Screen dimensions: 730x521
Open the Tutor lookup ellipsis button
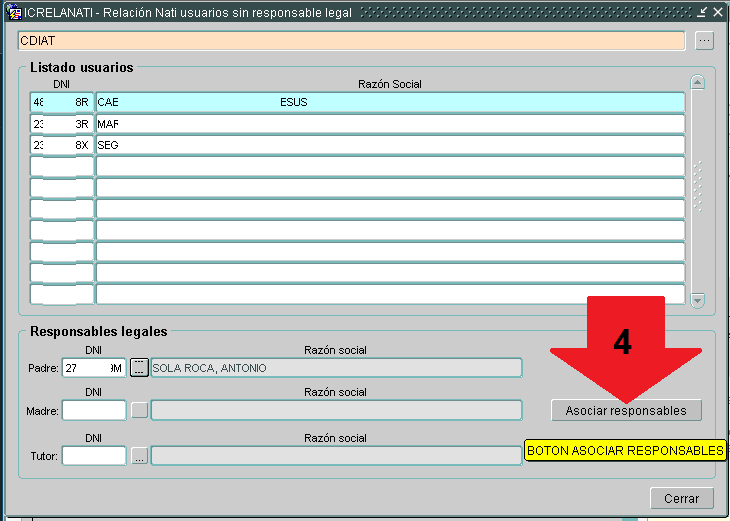[x=139, y=456]
